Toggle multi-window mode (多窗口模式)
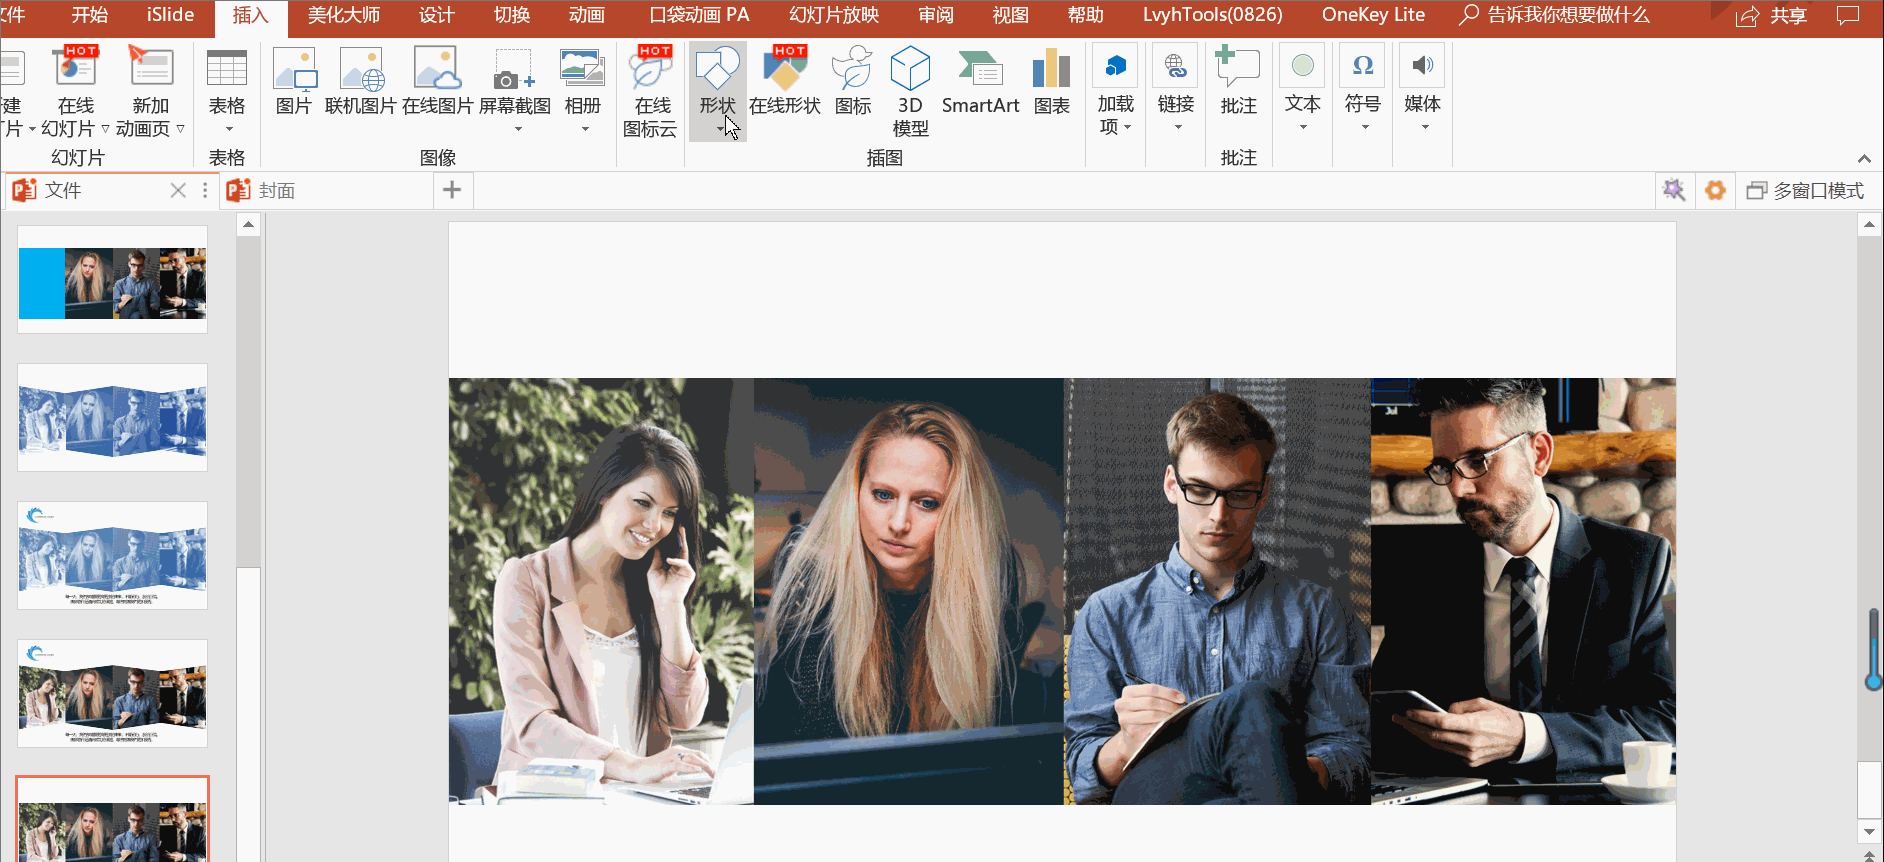1884x862 pixels. [1805, 191]
